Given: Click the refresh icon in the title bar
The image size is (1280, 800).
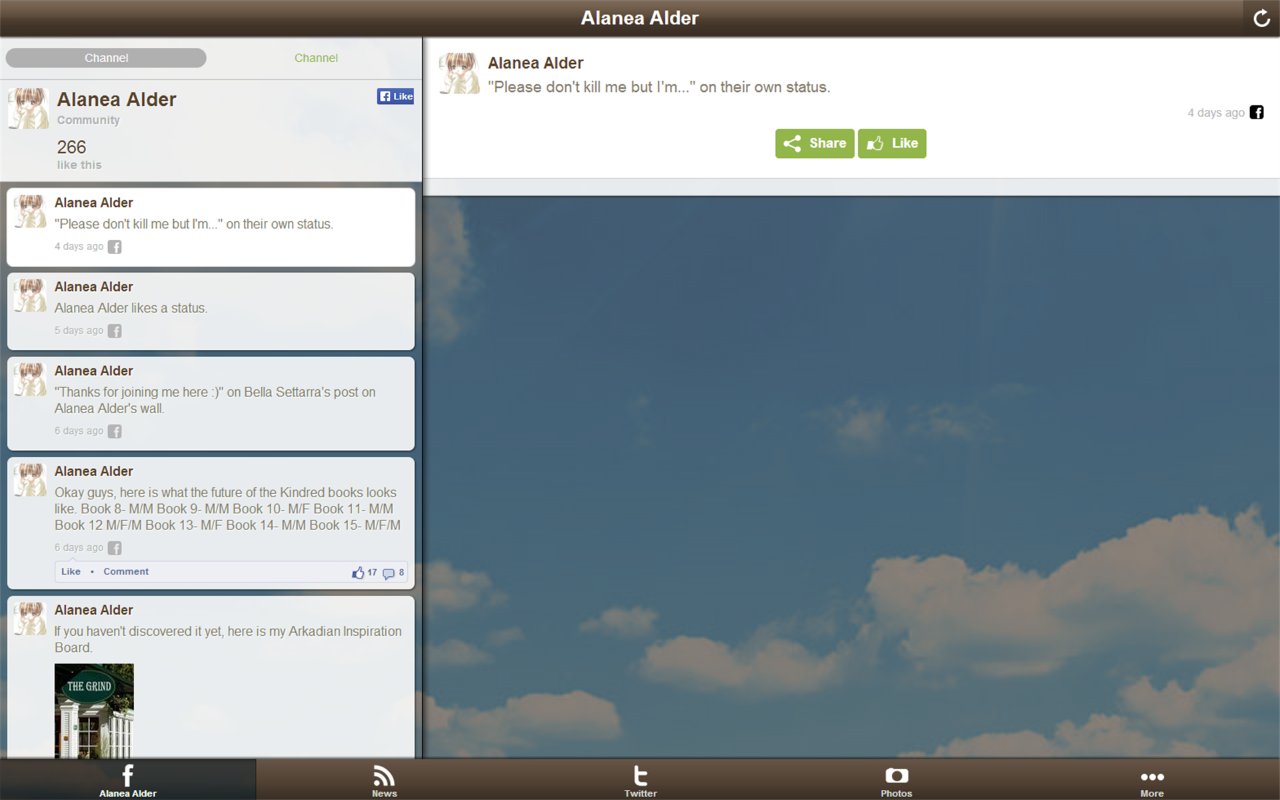Looking at the screenshot, I should click(x=1260, y=17).
